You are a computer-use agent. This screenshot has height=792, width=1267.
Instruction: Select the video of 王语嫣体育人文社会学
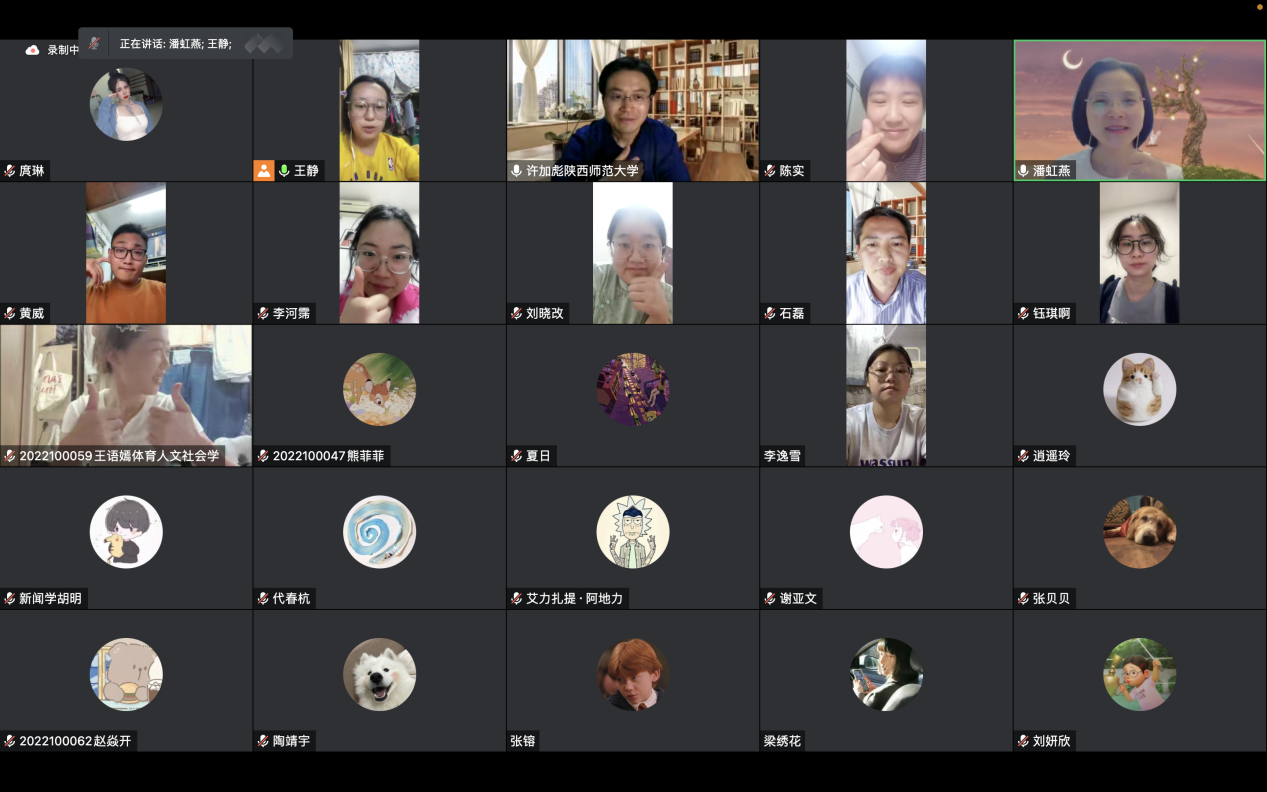[126, 395]
